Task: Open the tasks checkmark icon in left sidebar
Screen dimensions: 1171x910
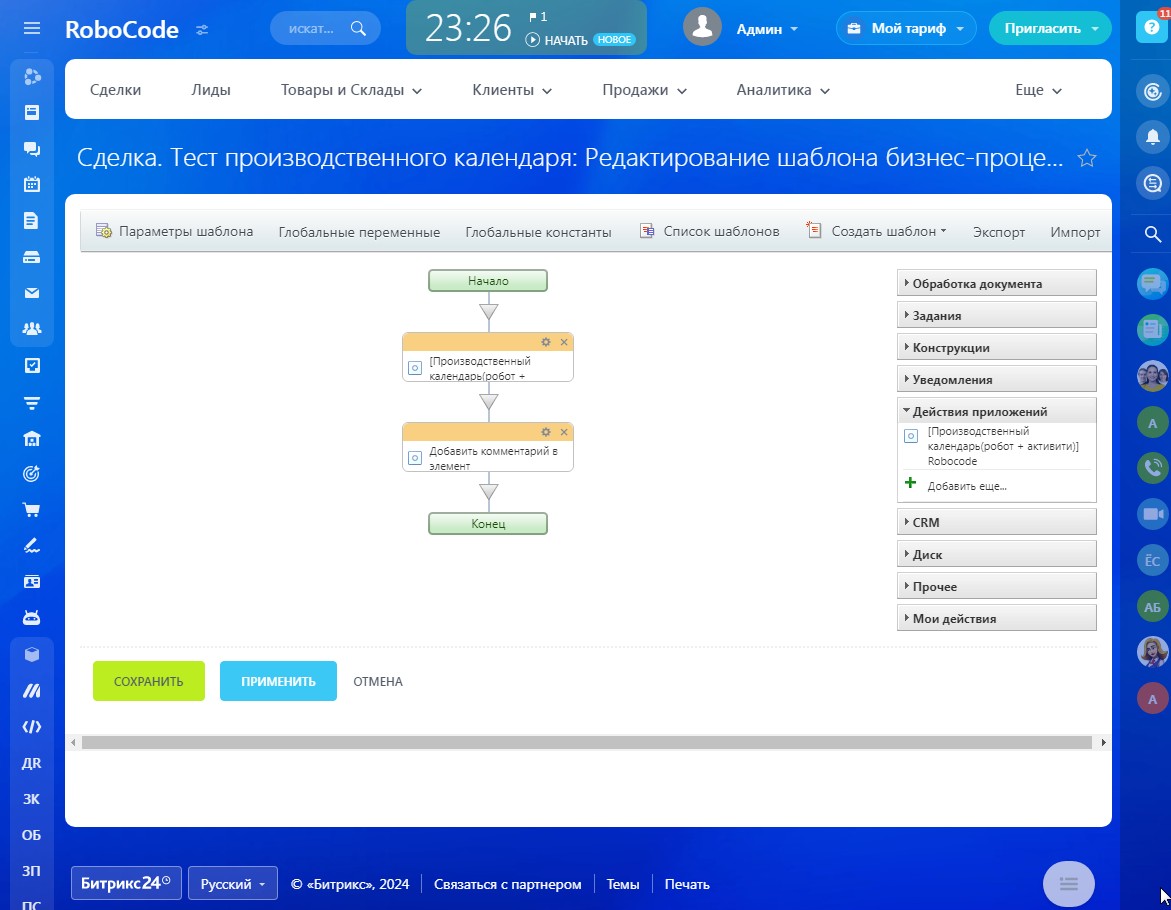Action: point(31,366)
